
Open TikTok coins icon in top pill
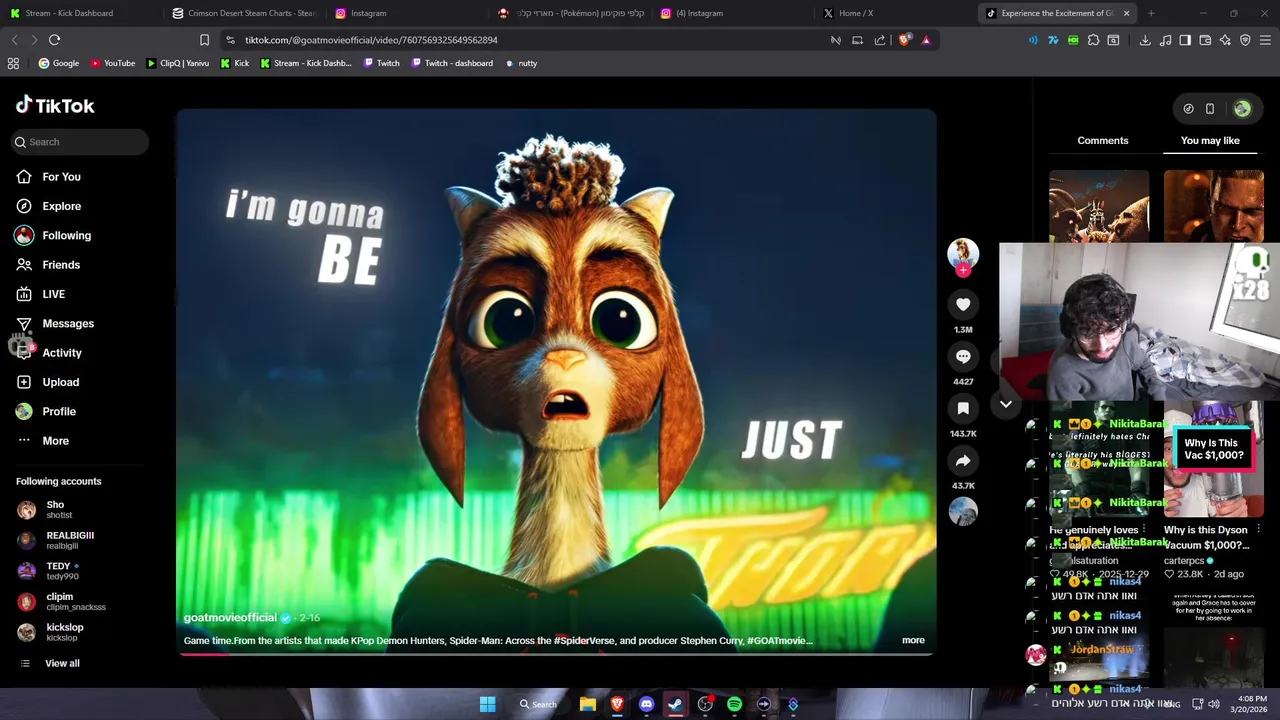pos(1188,109)
